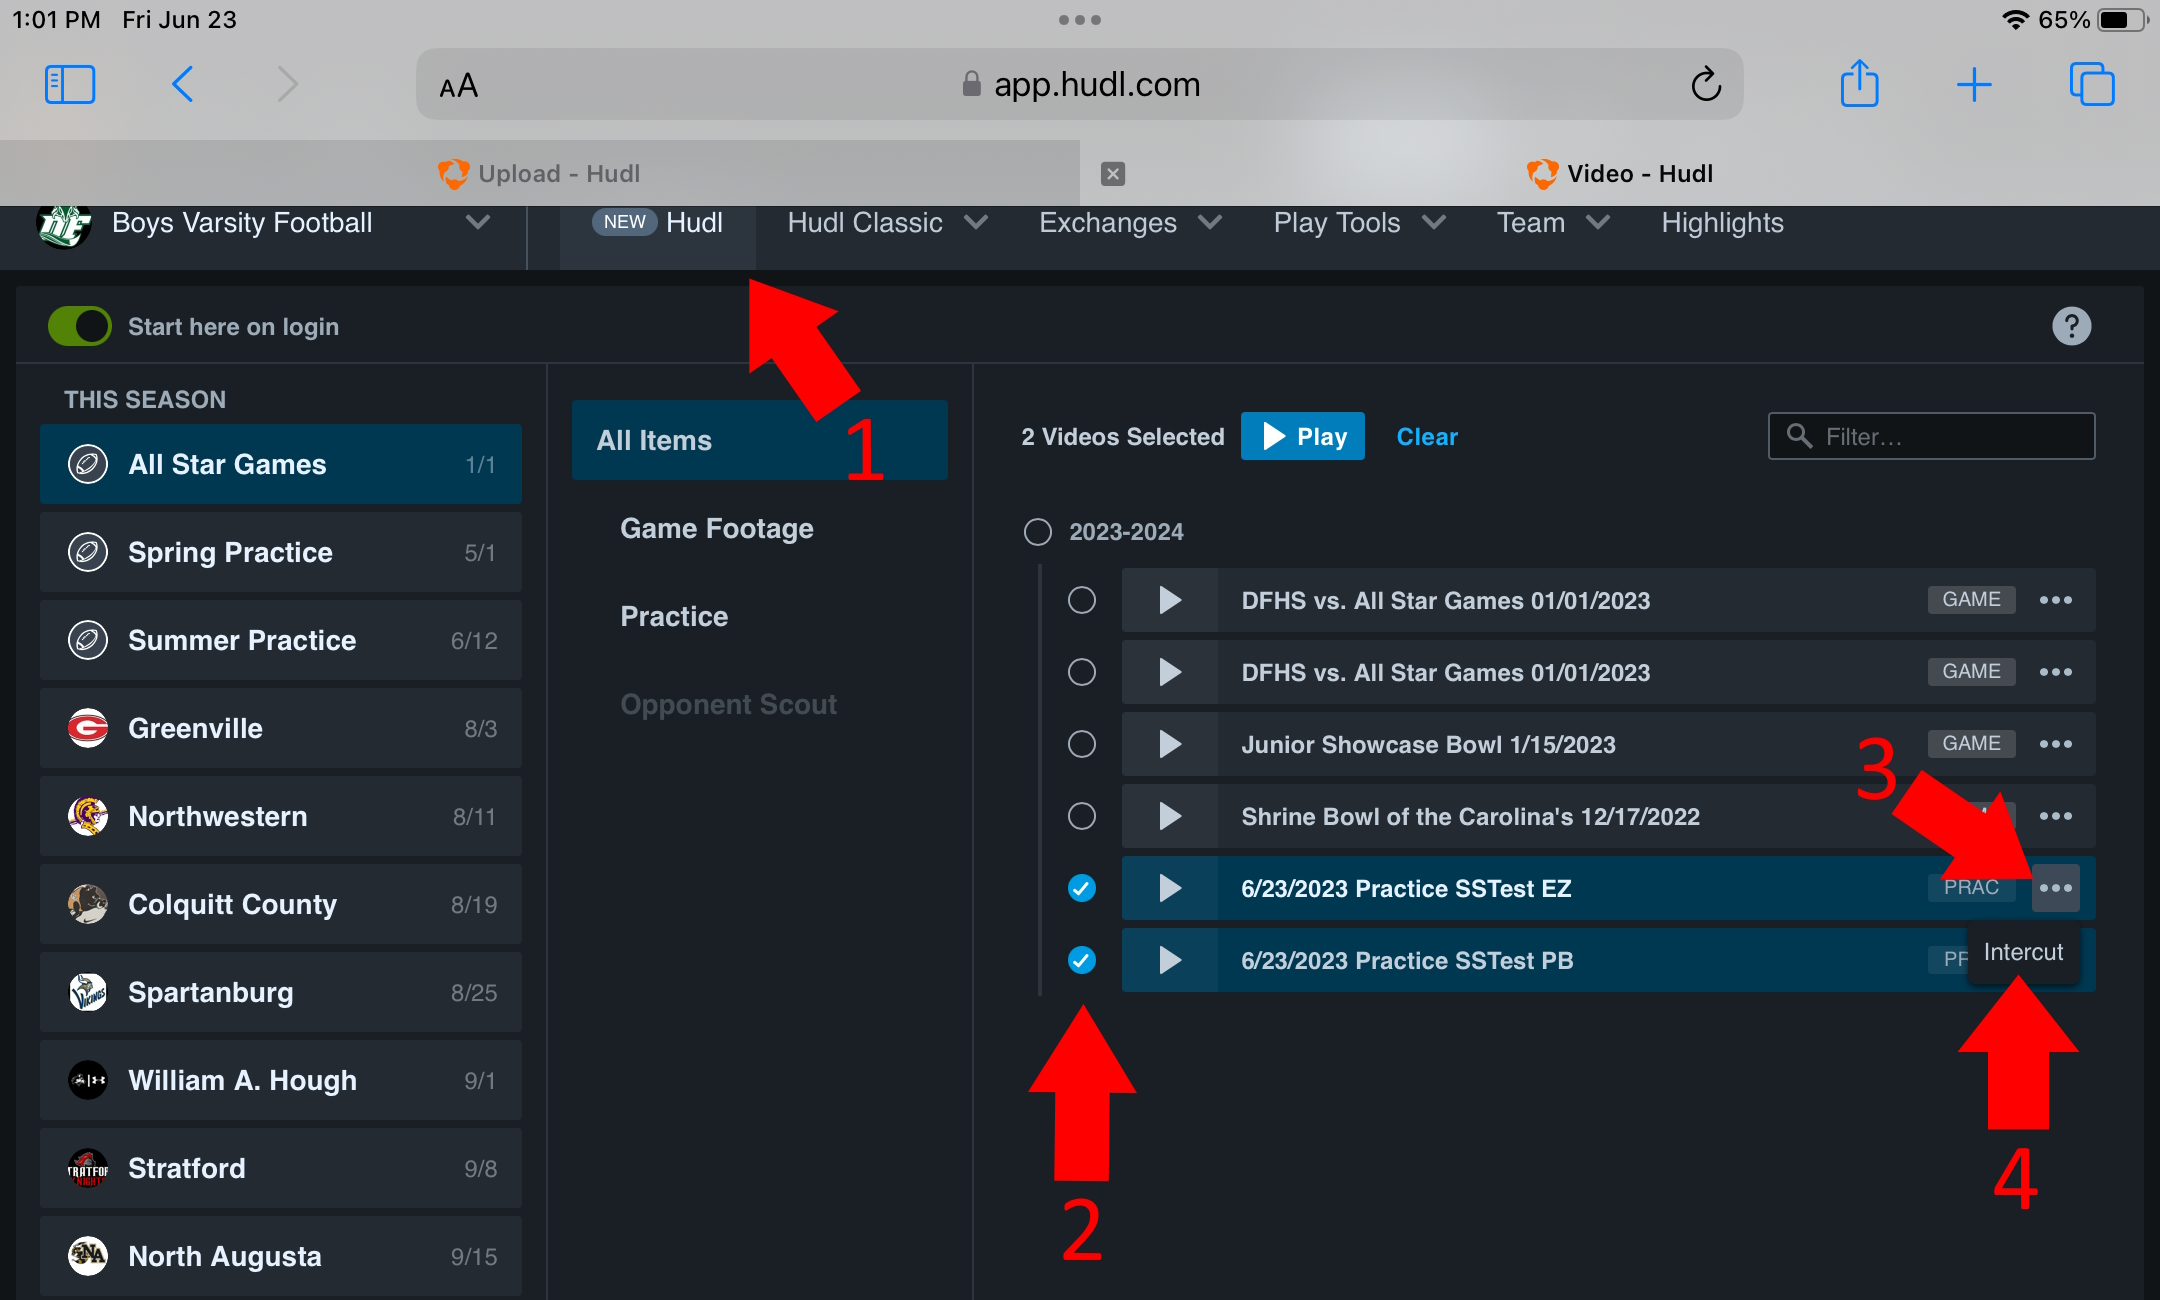
Task: Select Junior Showcase Bowl checkbox
Action: [x=1082, y=744]
